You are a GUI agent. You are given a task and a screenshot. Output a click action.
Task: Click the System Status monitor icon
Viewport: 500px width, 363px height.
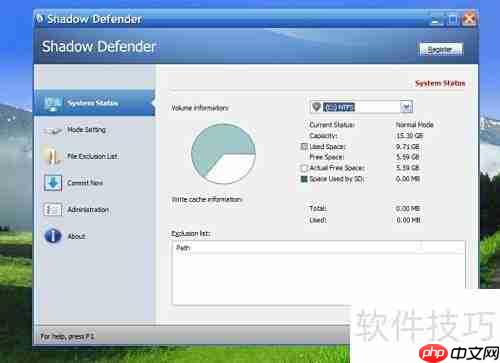click(x=52, y=104)
